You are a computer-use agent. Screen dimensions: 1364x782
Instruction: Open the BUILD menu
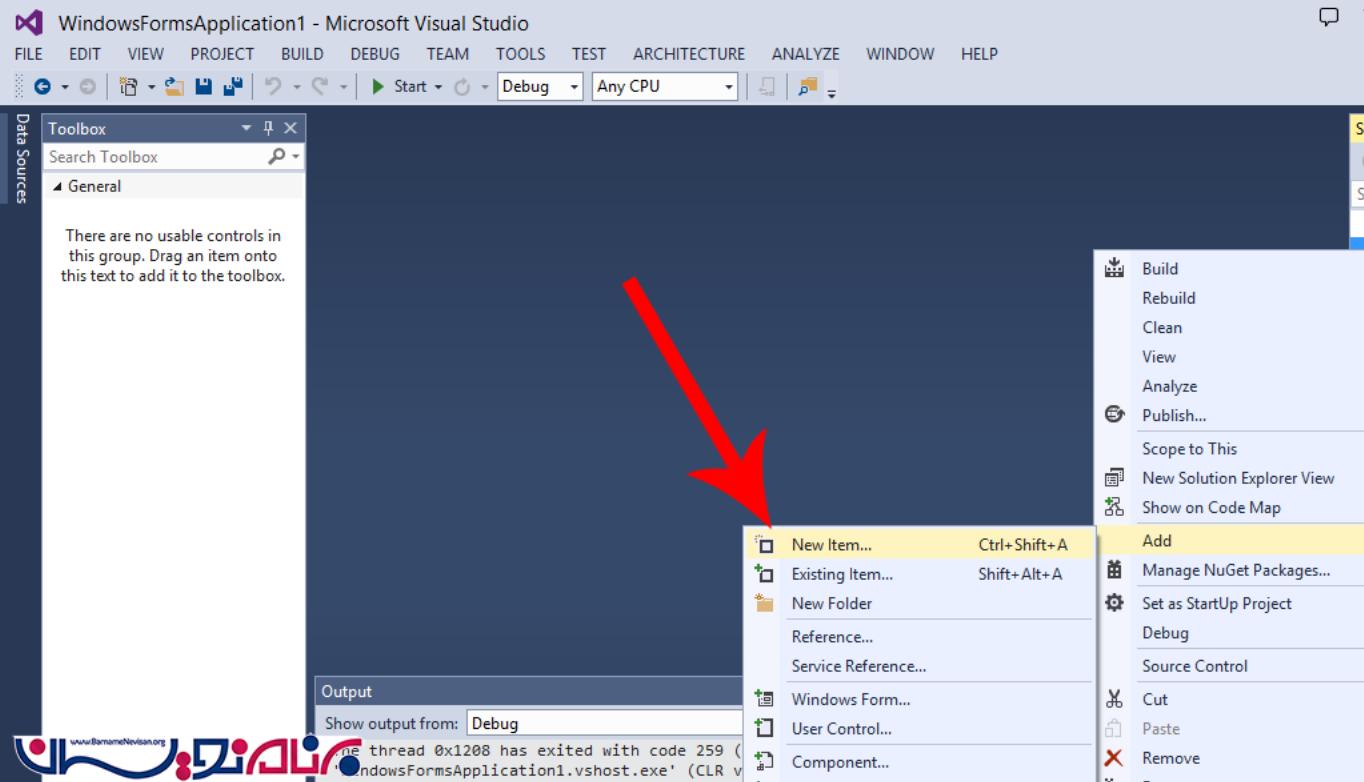pos(301,54)
